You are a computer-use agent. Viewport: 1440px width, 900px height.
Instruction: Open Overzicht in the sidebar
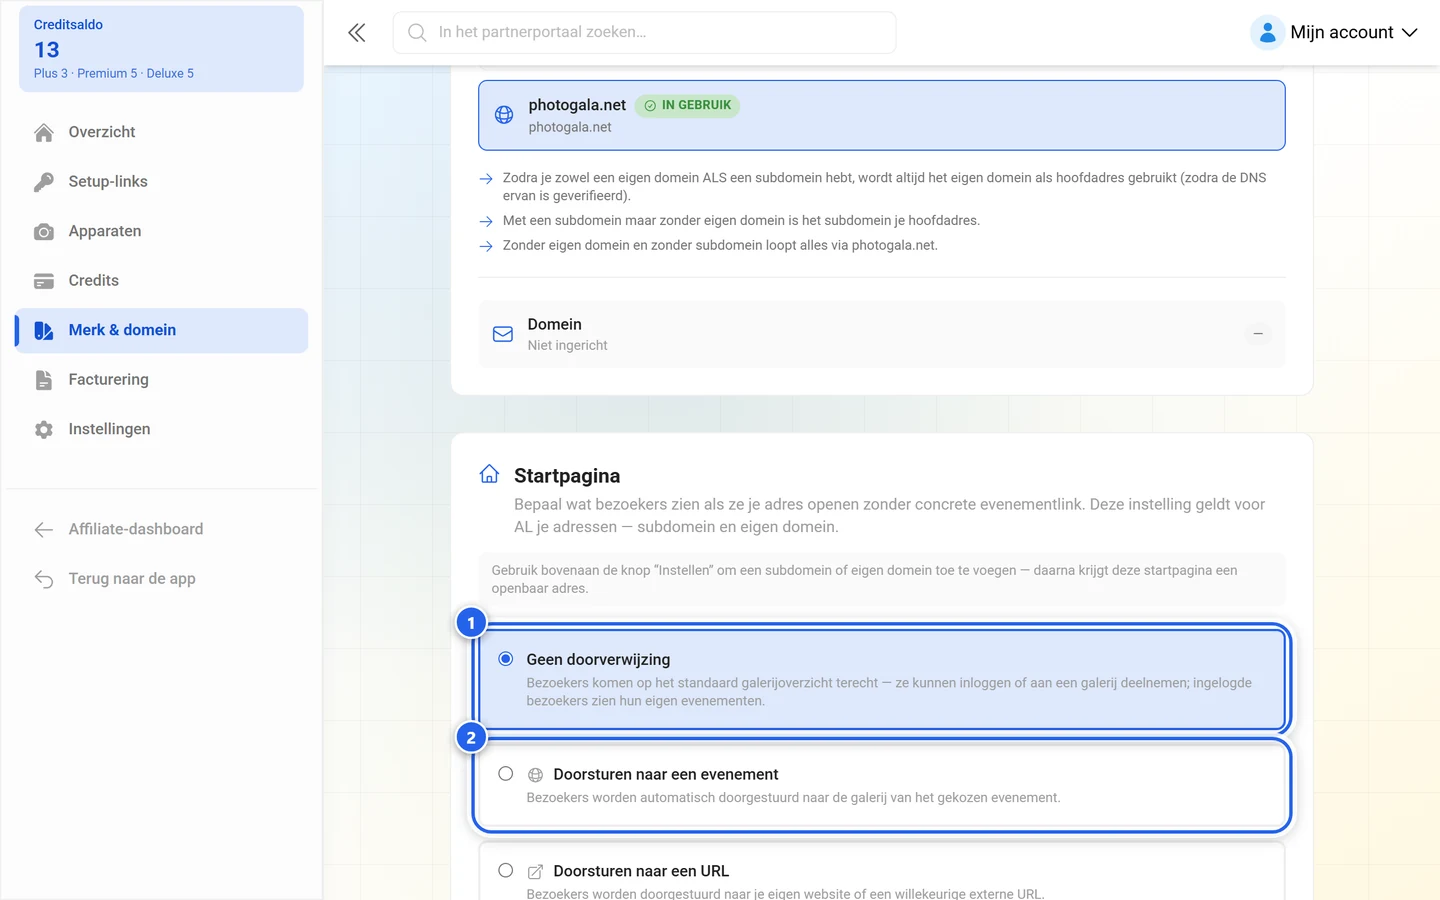[x=161, y=132]
